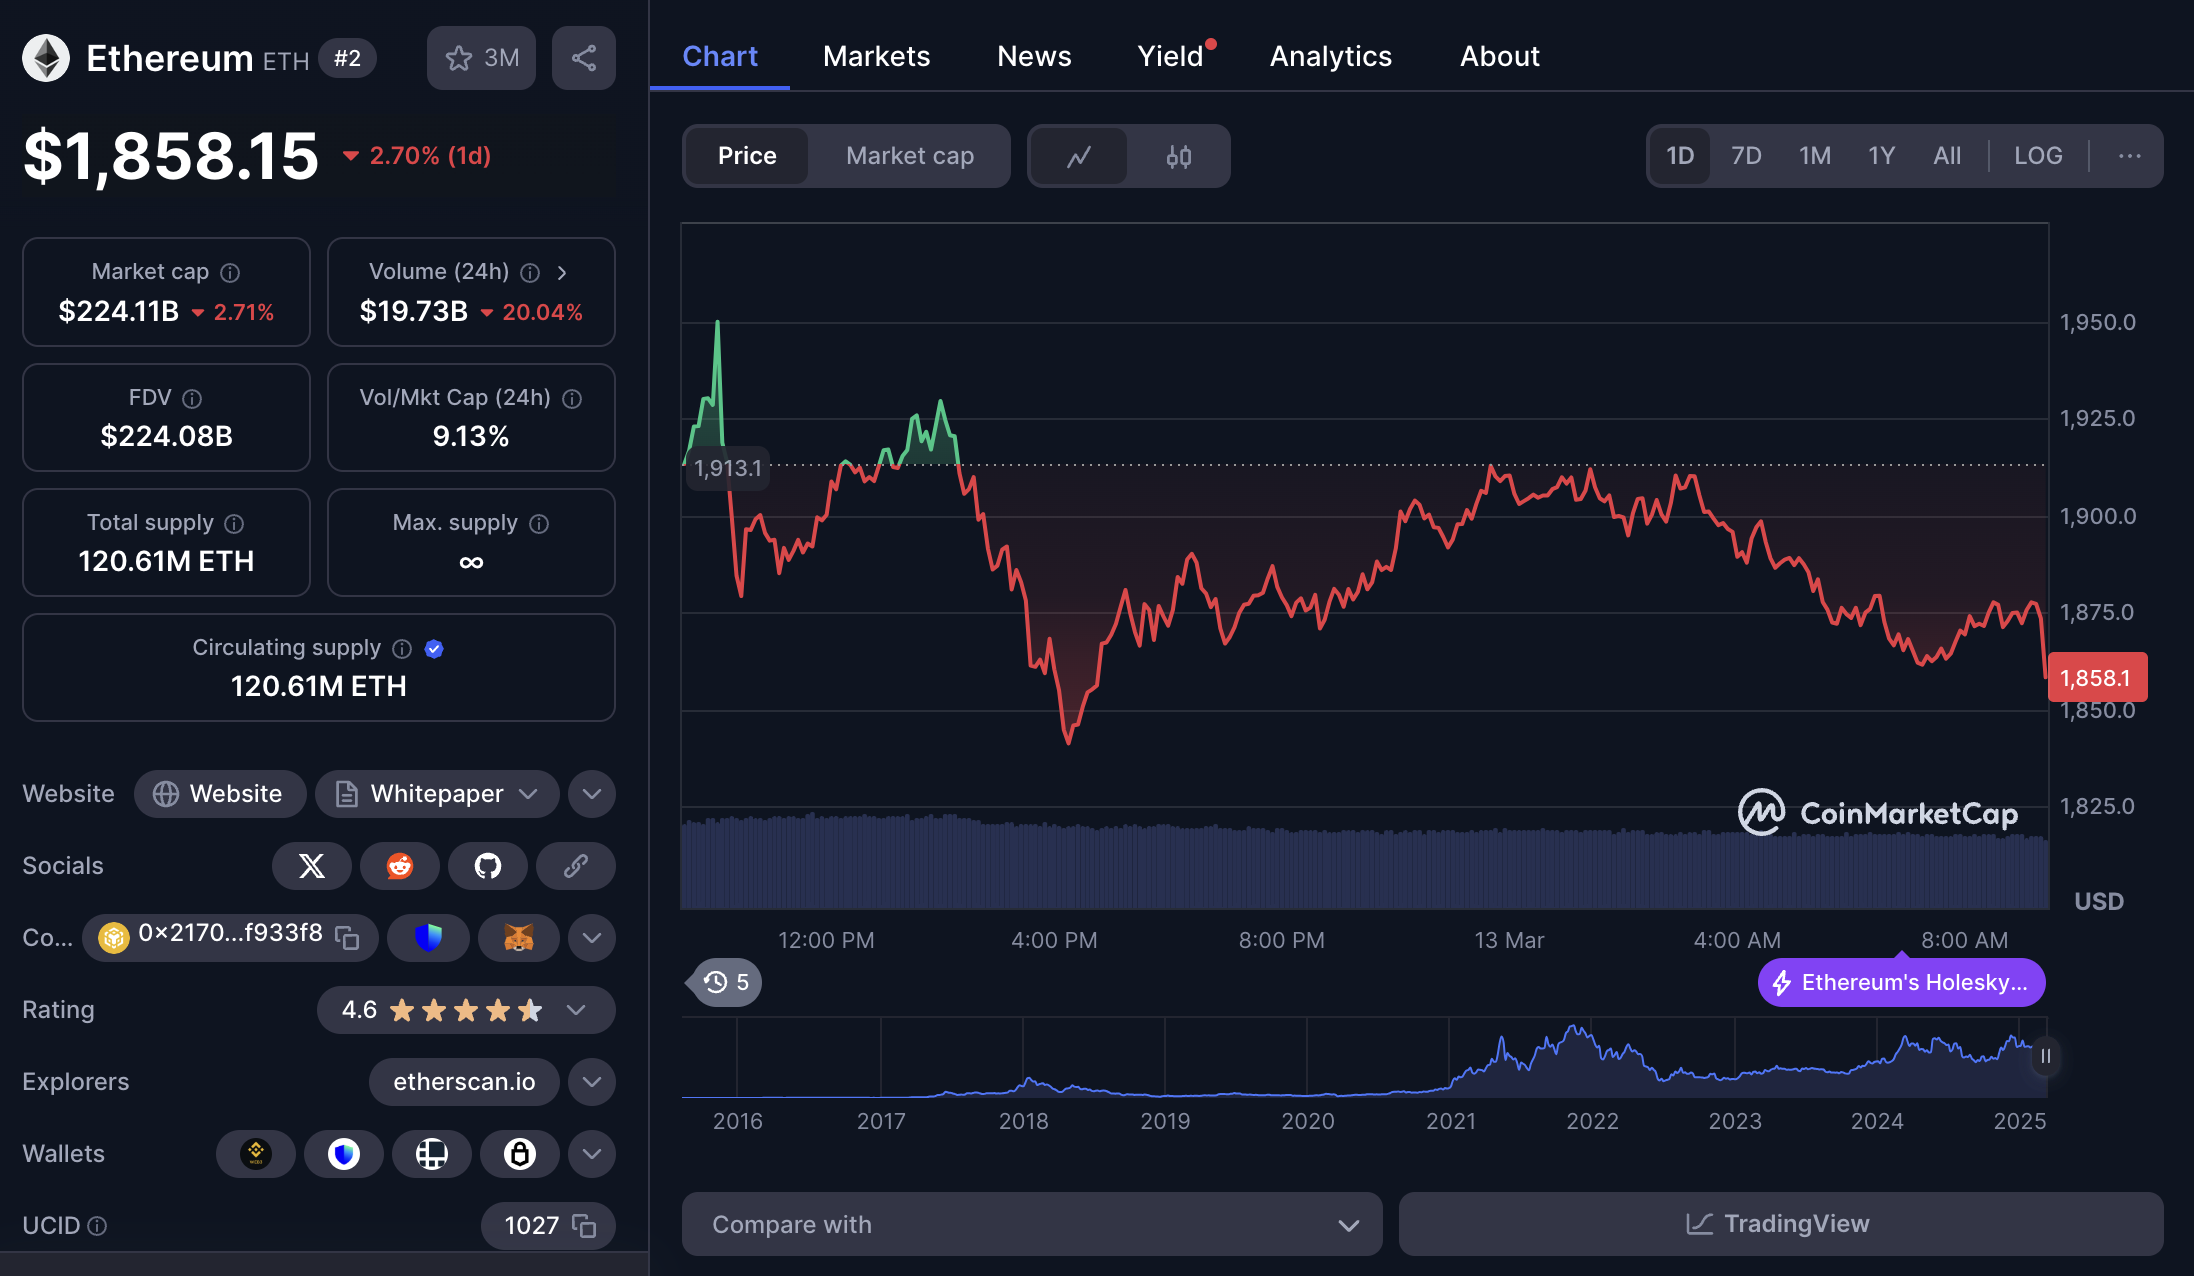Show FDV info tooltip icon
2194x1276 pixels.
[x=192, y=399]
